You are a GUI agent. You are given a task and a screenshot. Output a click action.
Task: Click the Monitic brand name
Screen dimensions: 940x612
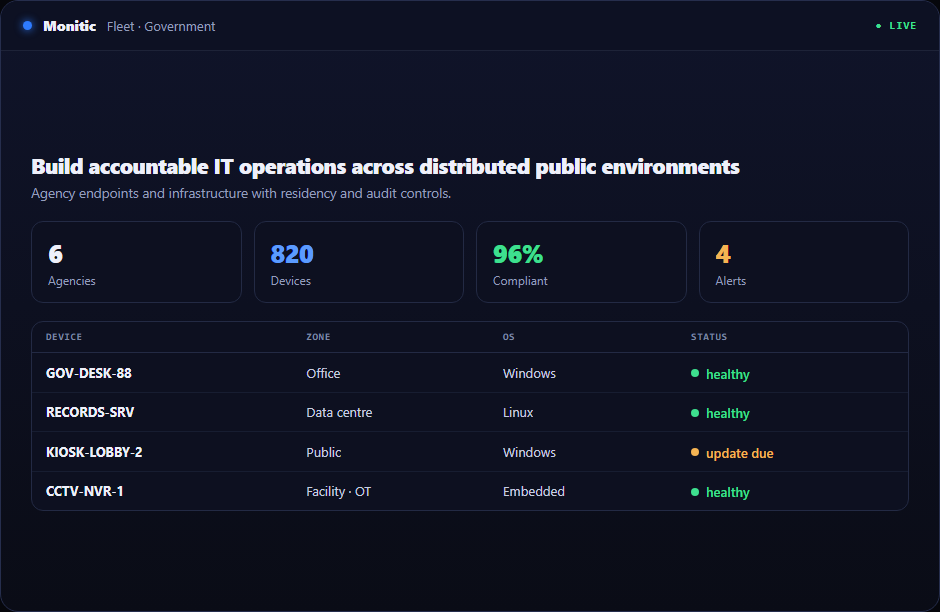pos(70,26)
